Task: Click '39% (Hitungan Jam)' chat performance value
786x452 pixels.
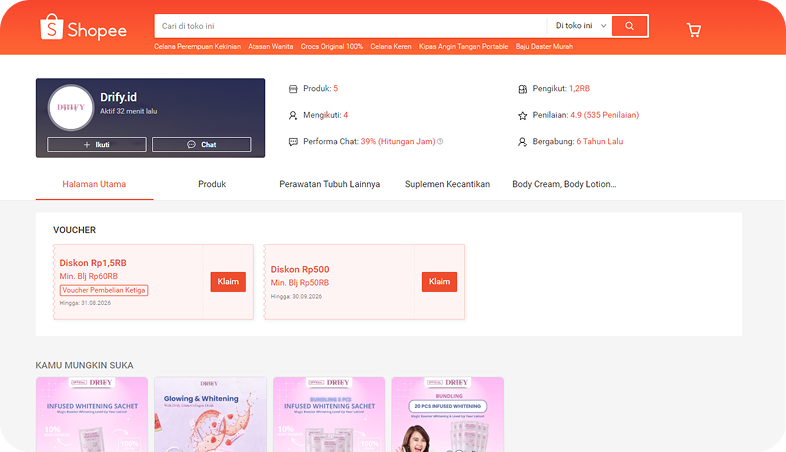Action: 398,141
